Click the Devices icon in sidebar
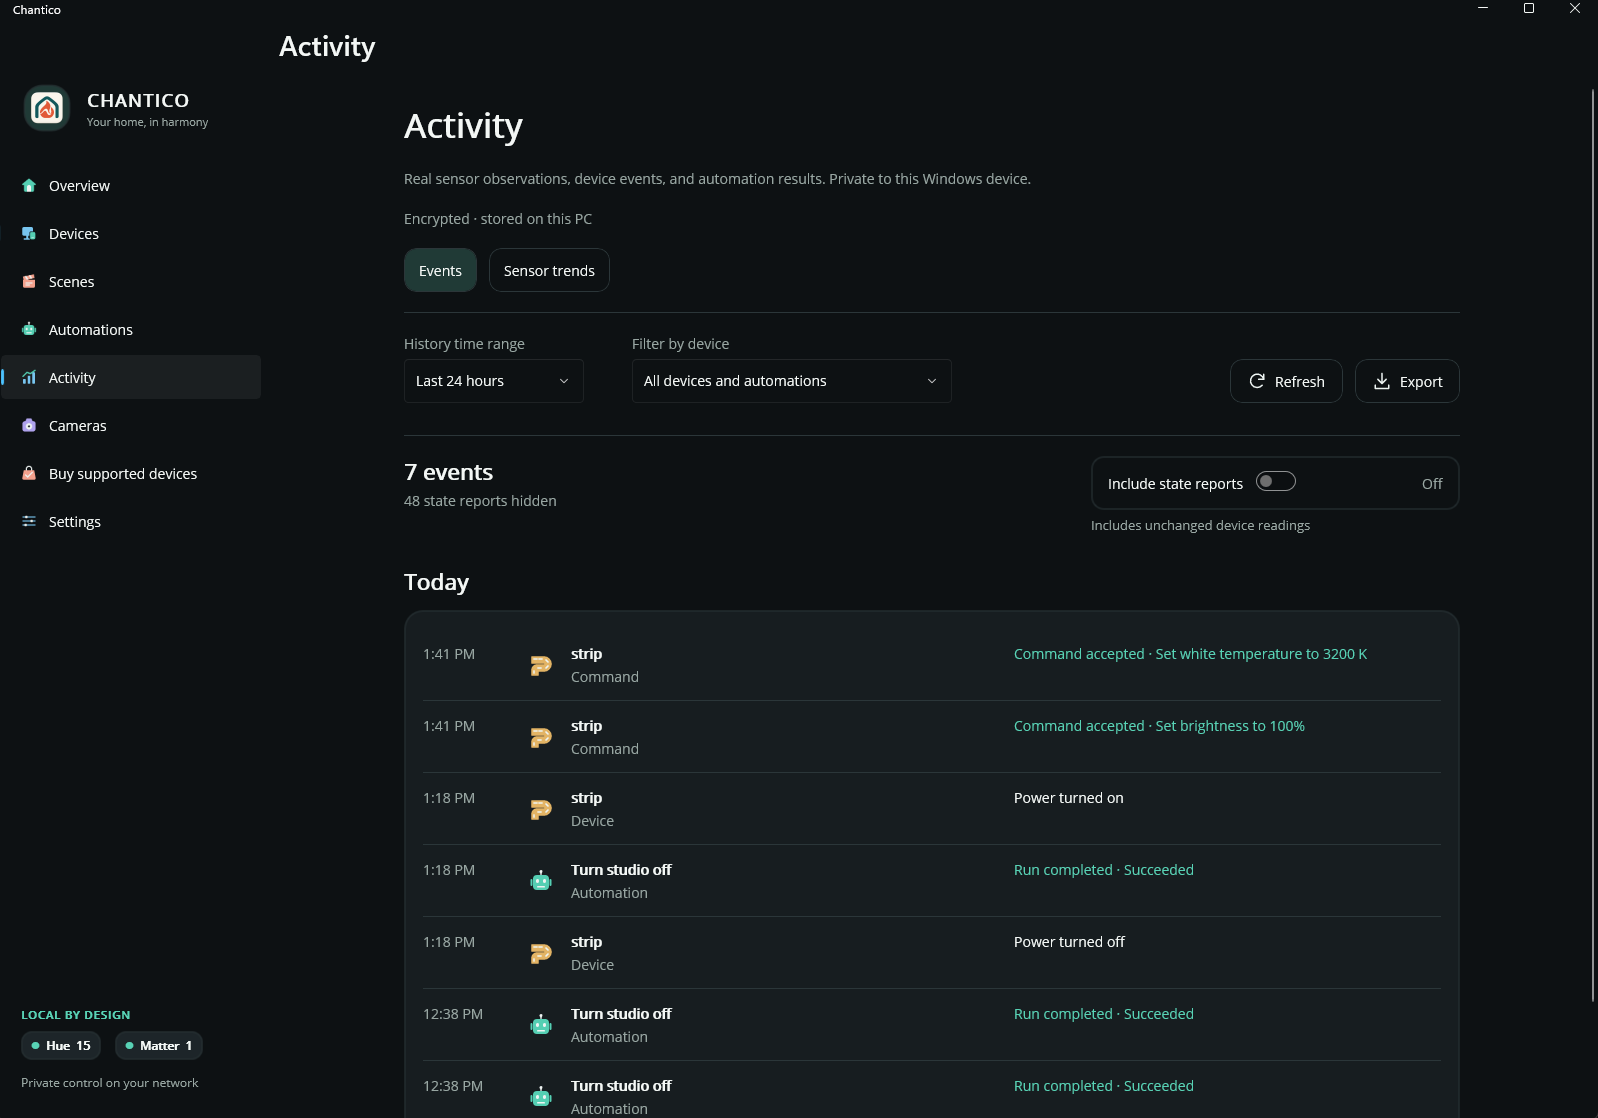Screen dimensions: 1598x1118 click(x=29, y=234)
